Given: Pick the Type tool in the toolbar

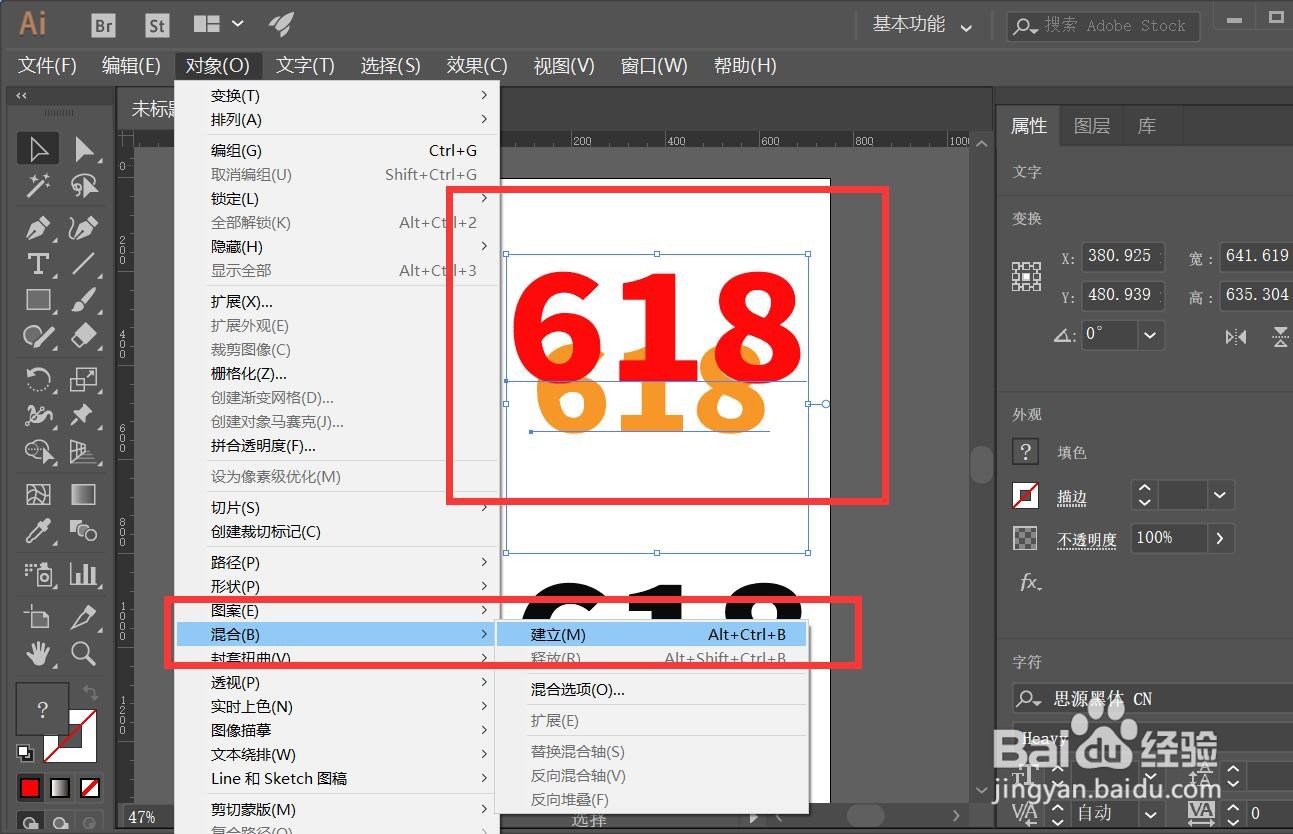Looking at the screenshot, I should coord(38,264).
